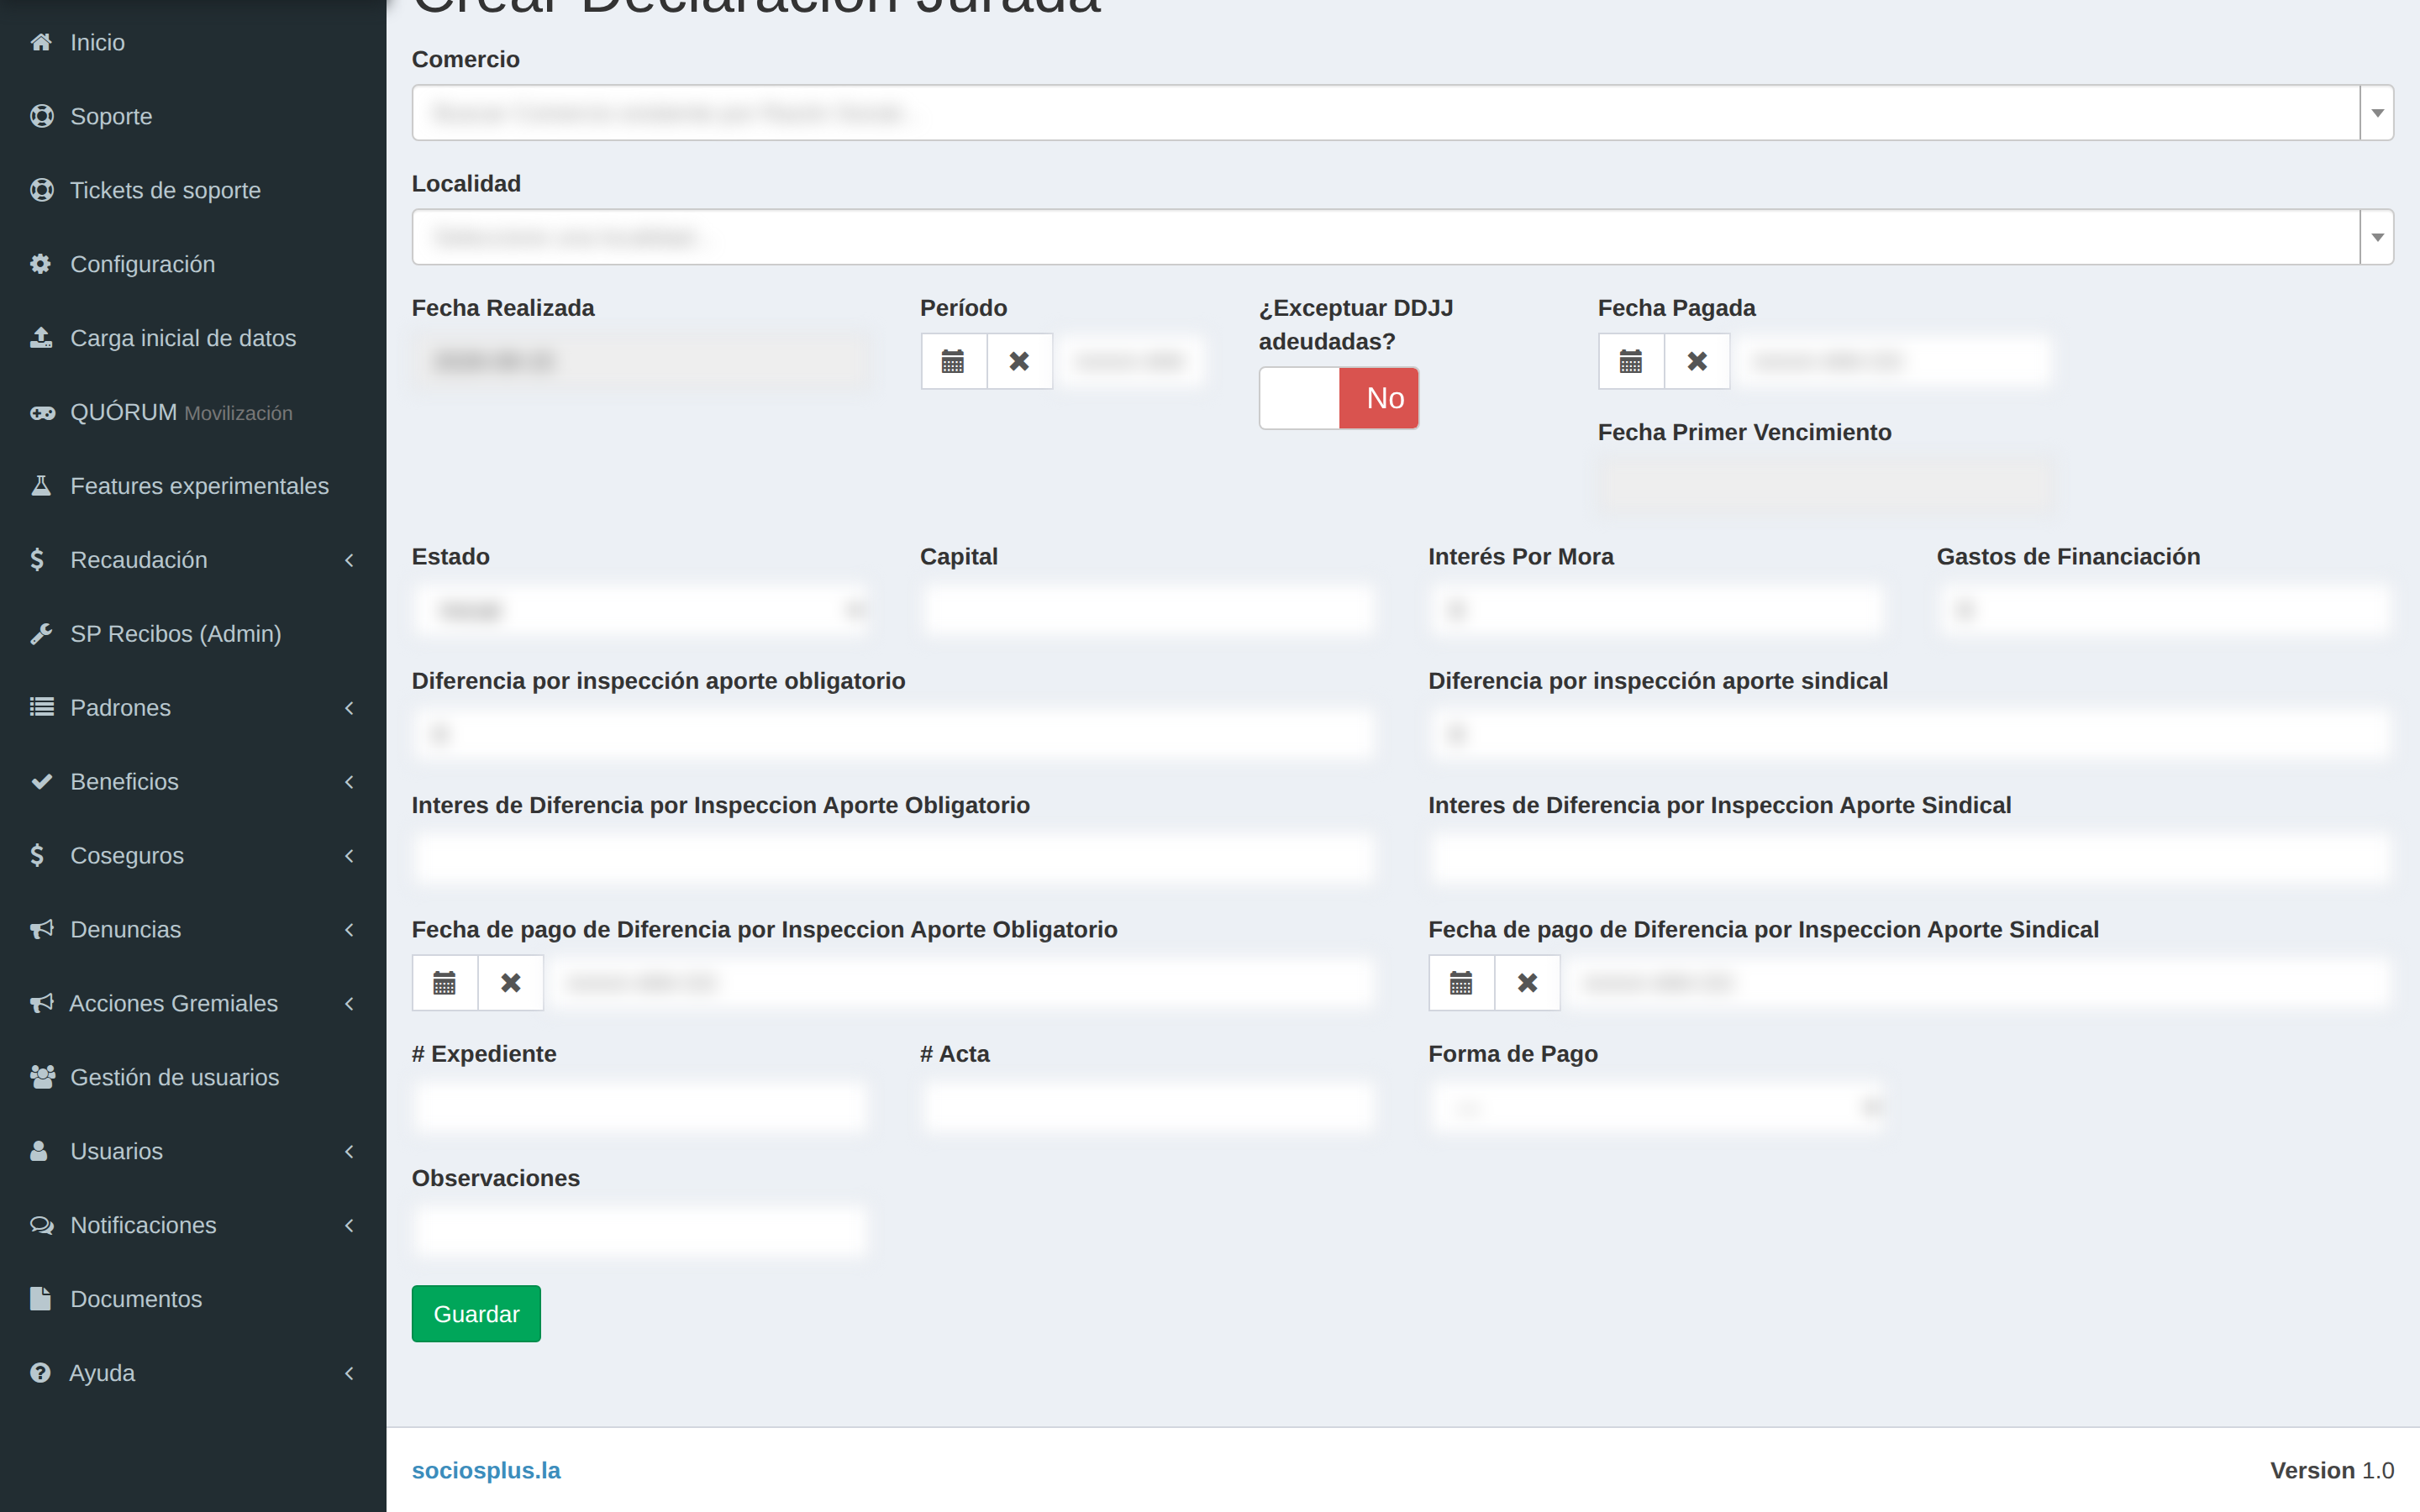2420x1512 pixels.
Task: Click the Guardar button
Action: tap(476, 1314)
